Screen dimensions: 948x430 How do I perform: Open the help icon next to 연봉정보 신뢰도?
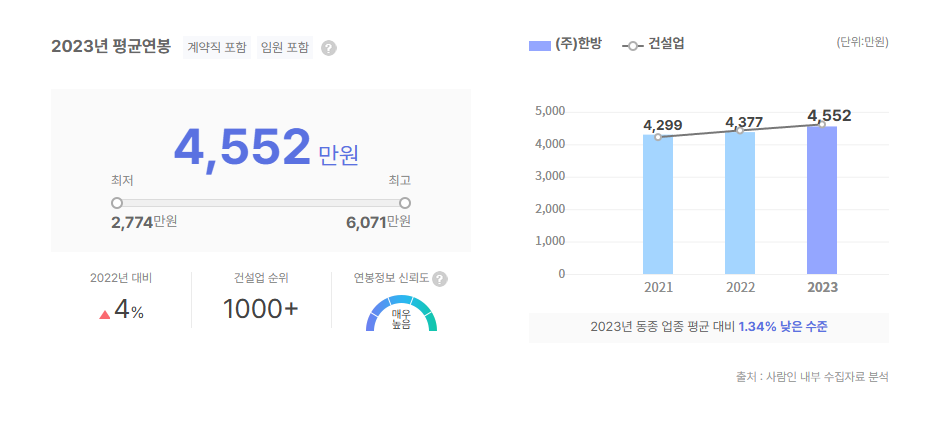[x=440, y=279]
